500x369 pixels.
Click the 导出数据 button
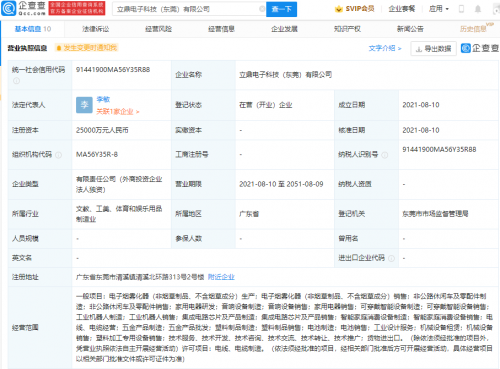(x=433, y=49)
